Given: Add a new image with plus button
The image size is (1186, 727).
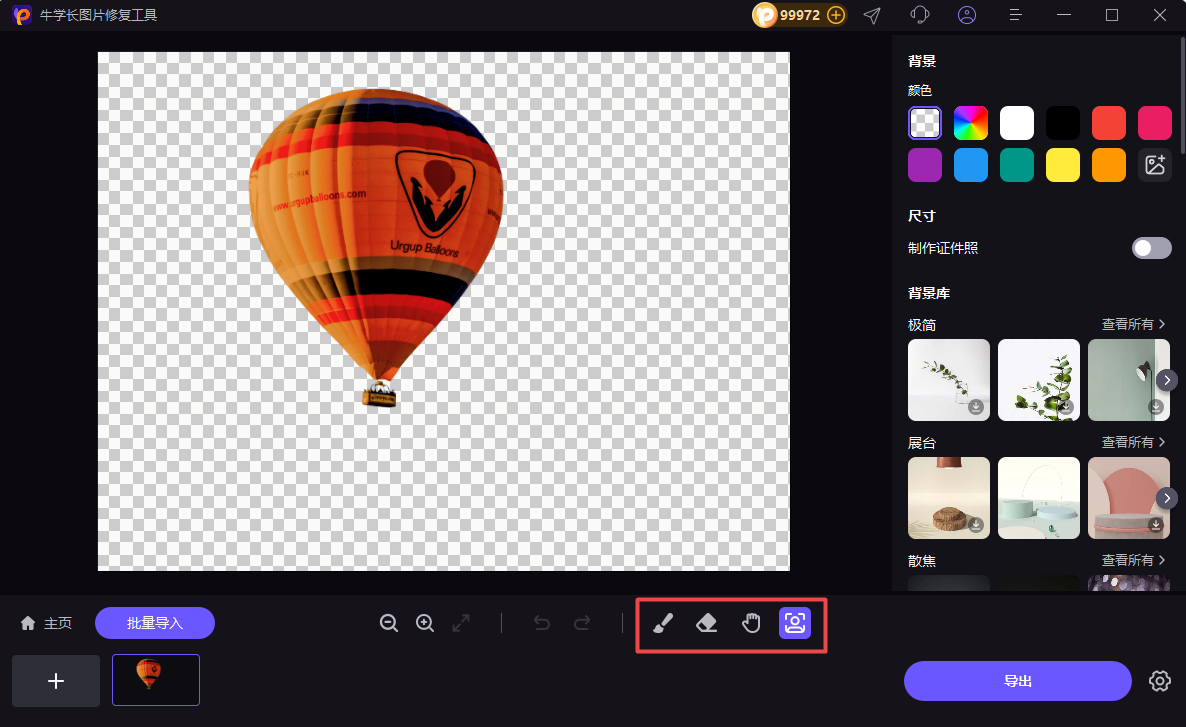Looking at the screenshot, I should (x=56, y=681).
